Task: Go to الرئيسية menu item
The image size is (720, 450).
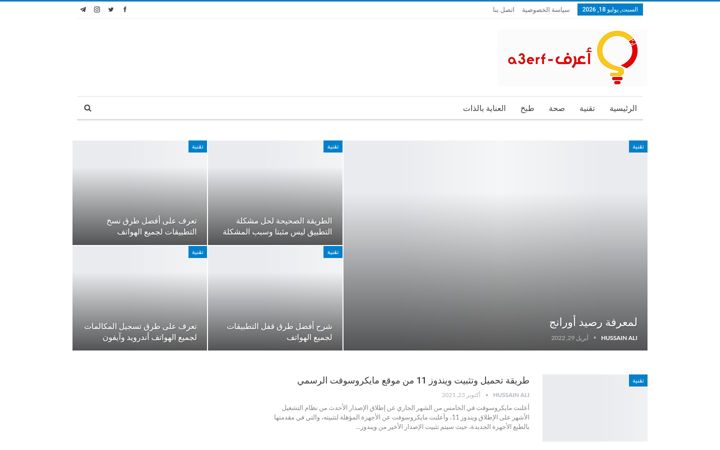Action: coord(623,108)
